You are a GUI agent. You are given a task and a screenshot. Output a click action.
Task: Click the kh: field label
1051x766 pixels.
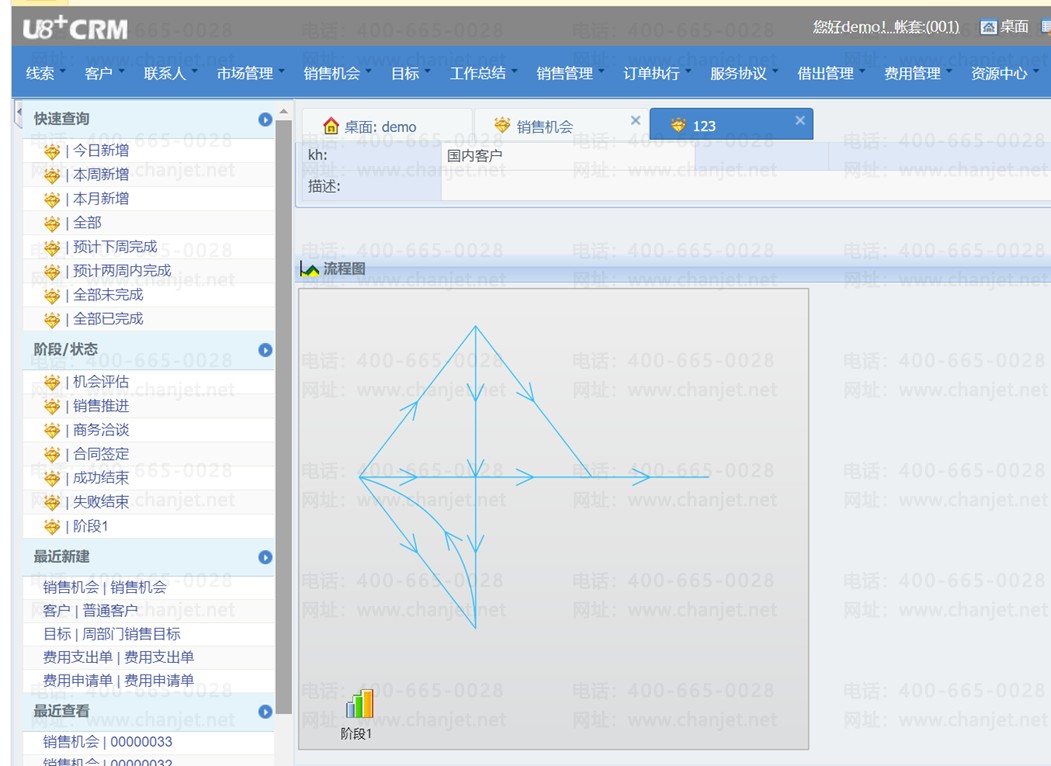coord(318,155)
